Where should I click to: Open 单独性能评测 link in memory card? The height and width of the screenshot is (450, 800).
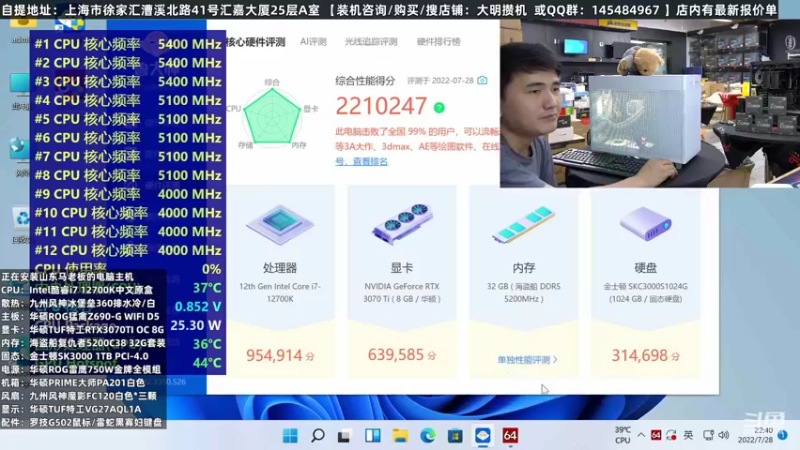tap(527, 360)
